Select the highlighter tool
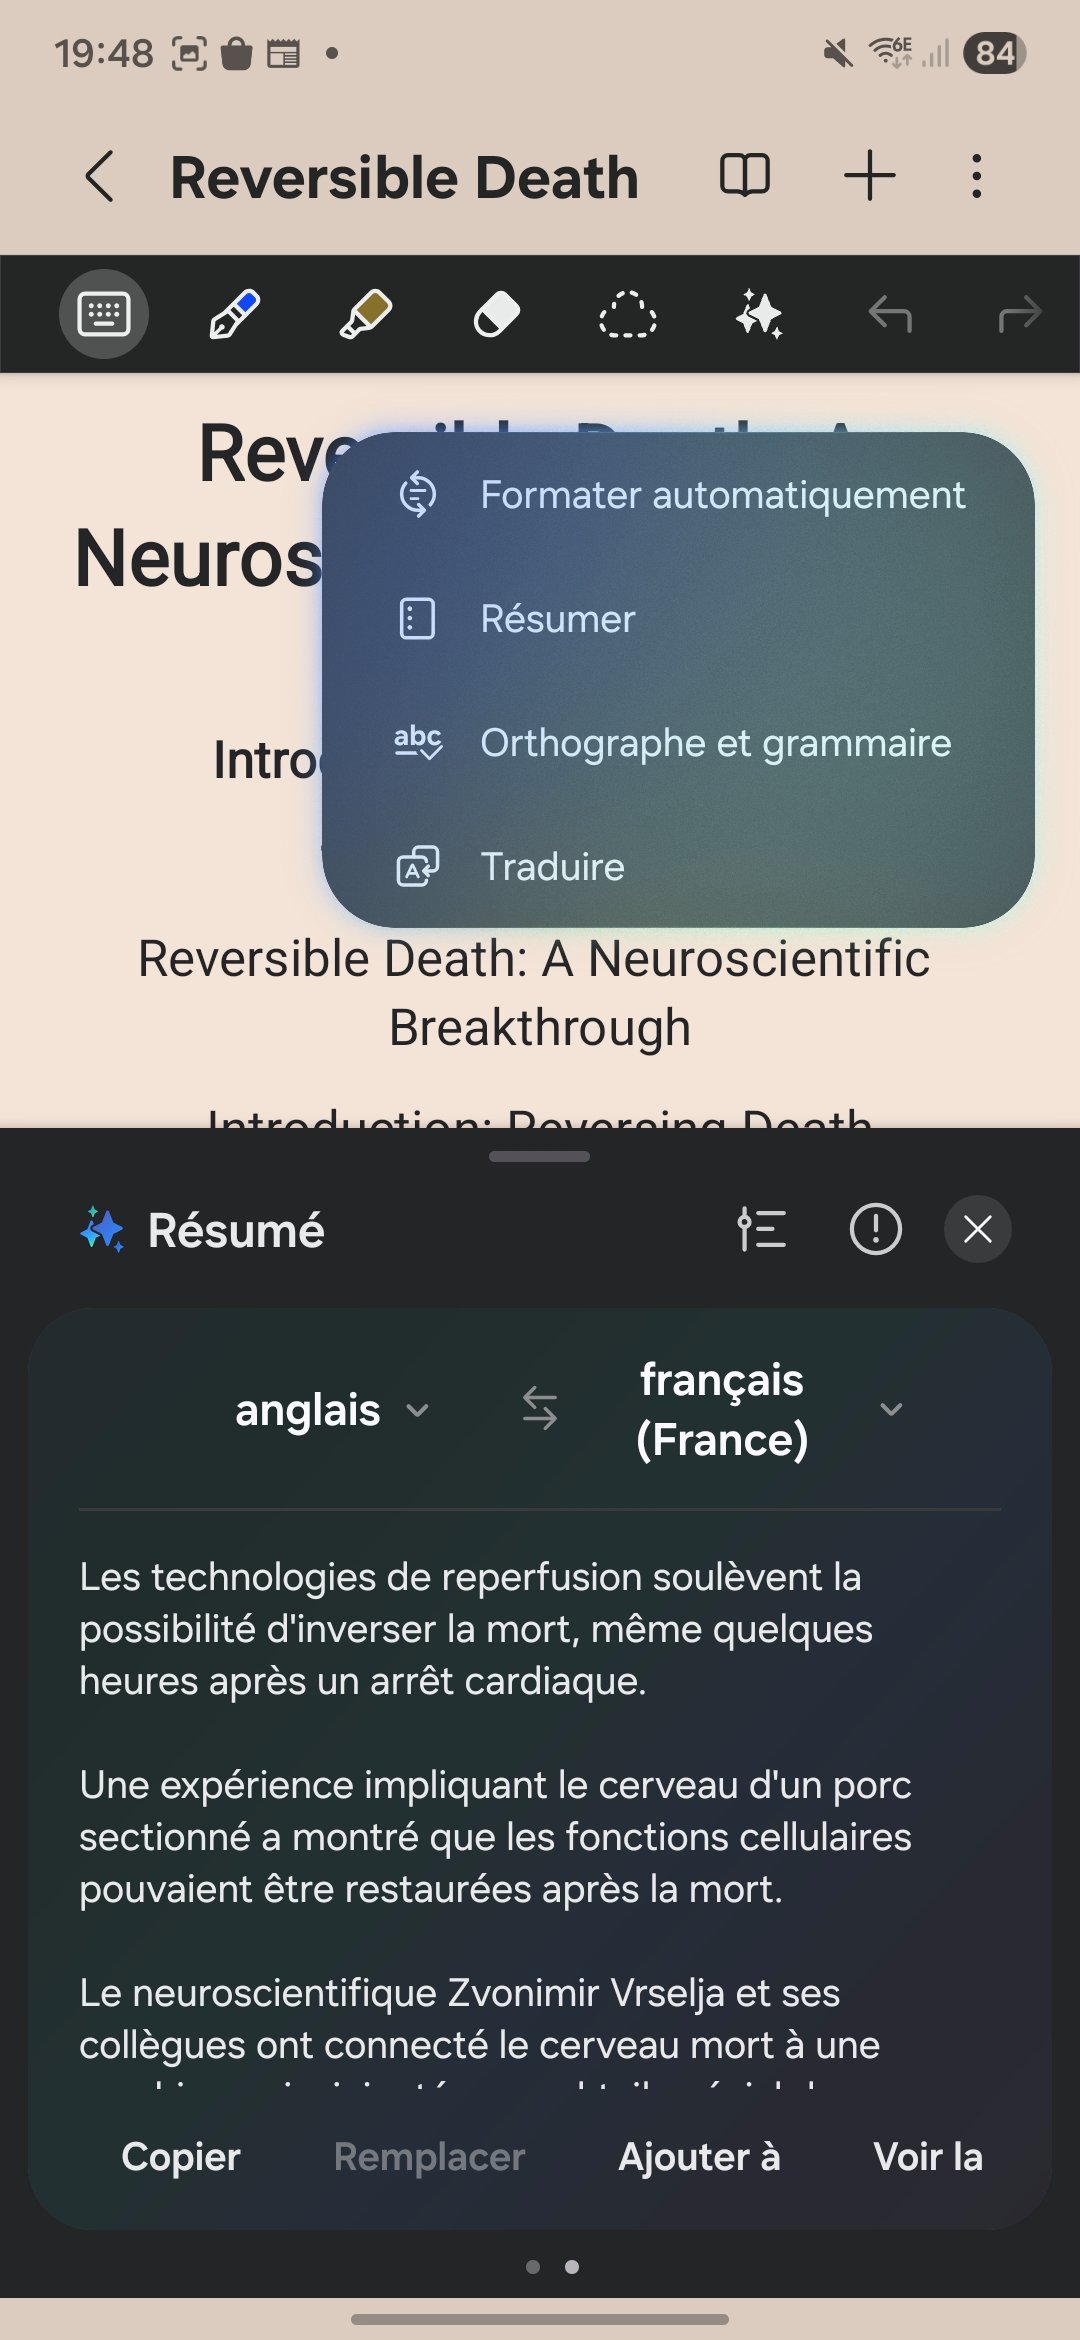 (365, 315)
